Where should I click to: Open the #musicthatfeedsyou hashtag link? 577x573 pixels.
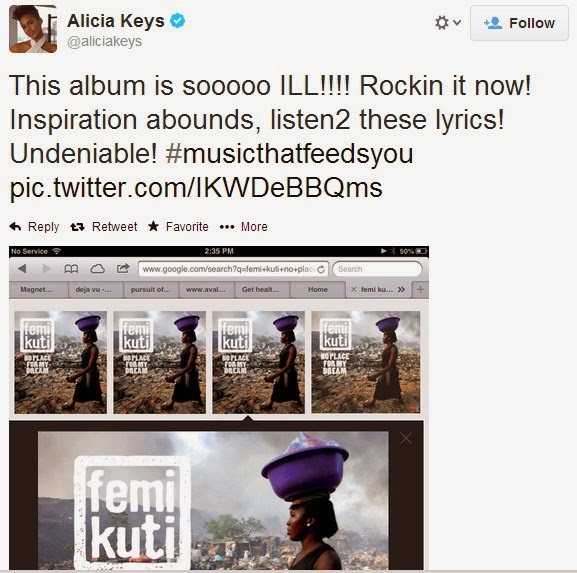[289, 153]
